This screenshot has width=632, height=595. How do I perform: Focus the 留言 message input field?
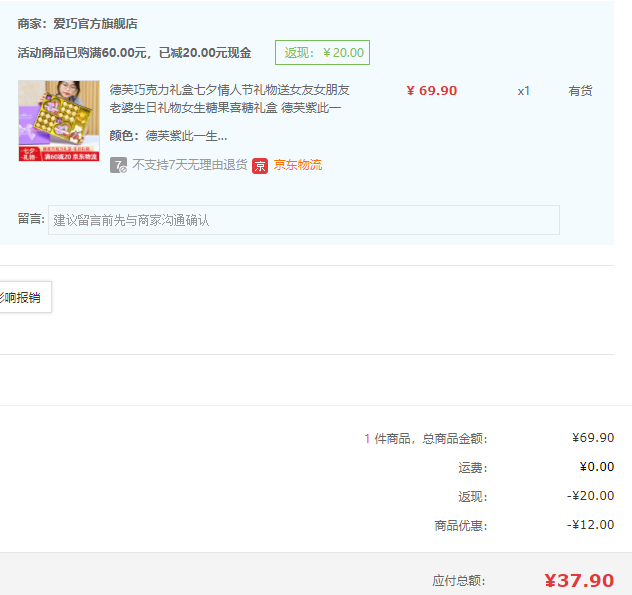point(304,220)
